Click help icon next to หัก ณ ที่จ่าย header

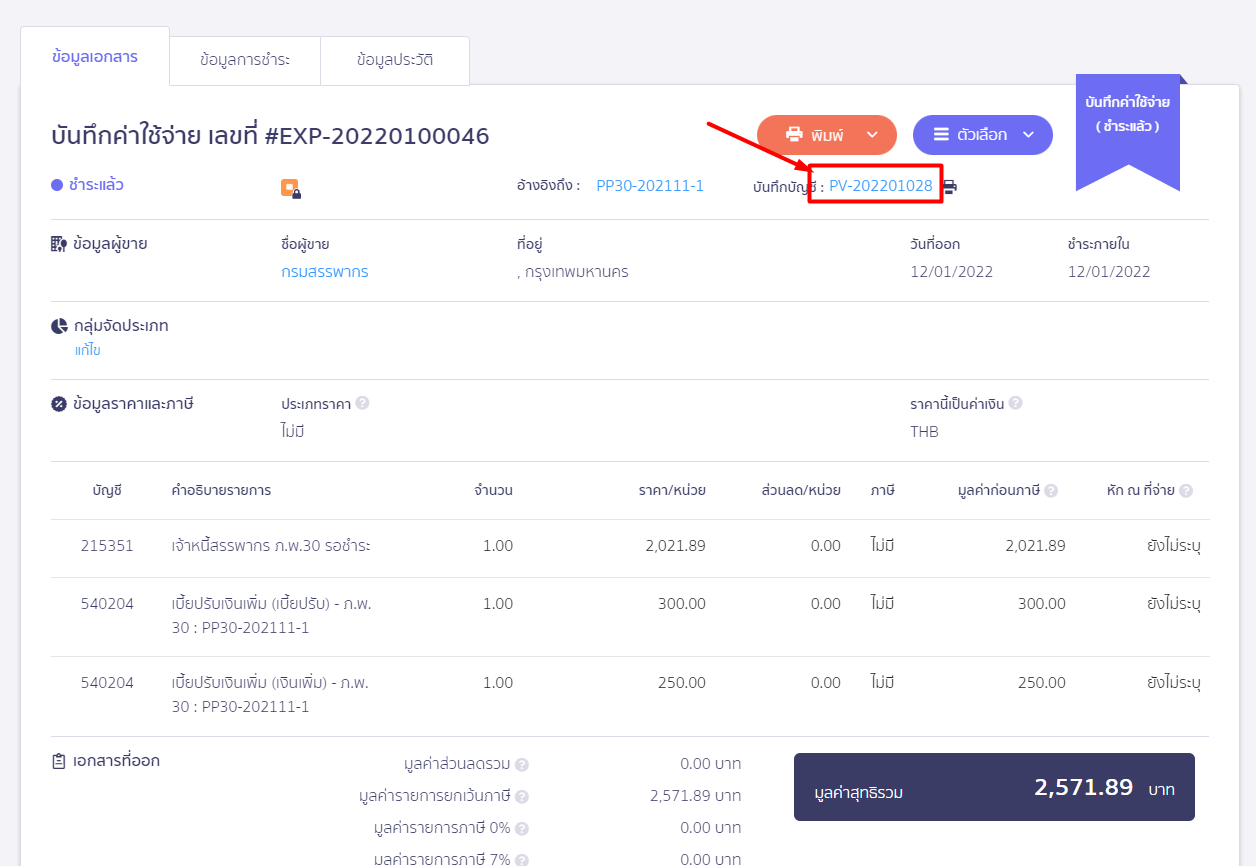(1186, 491)
